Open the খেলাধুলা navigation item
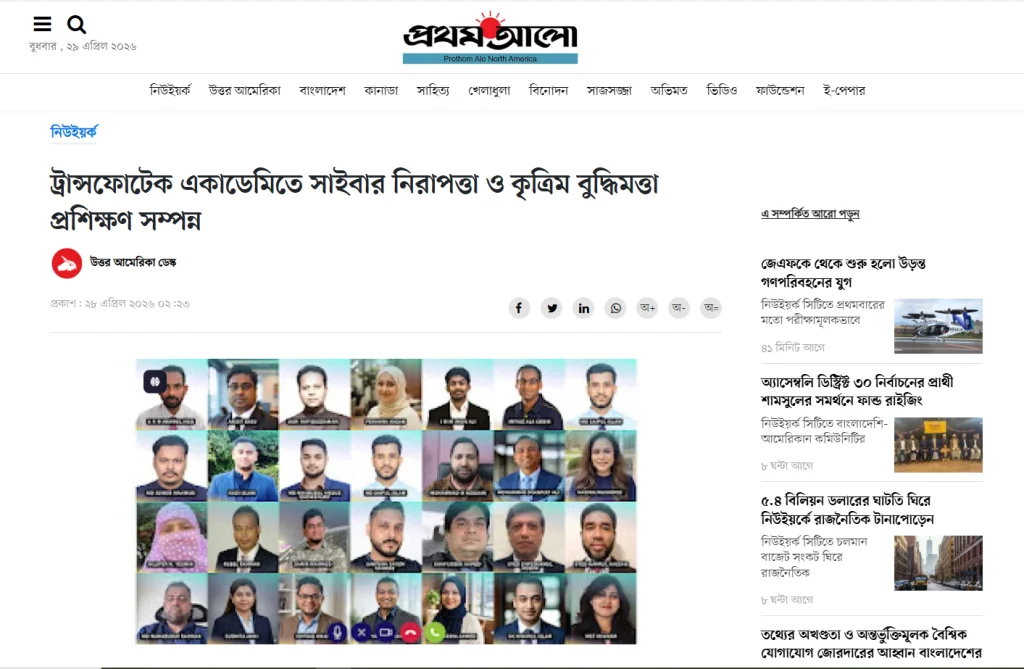Image resolution: width=1024 pixels, height=669 pixels. pyautogui.click(x=489, y=90)
